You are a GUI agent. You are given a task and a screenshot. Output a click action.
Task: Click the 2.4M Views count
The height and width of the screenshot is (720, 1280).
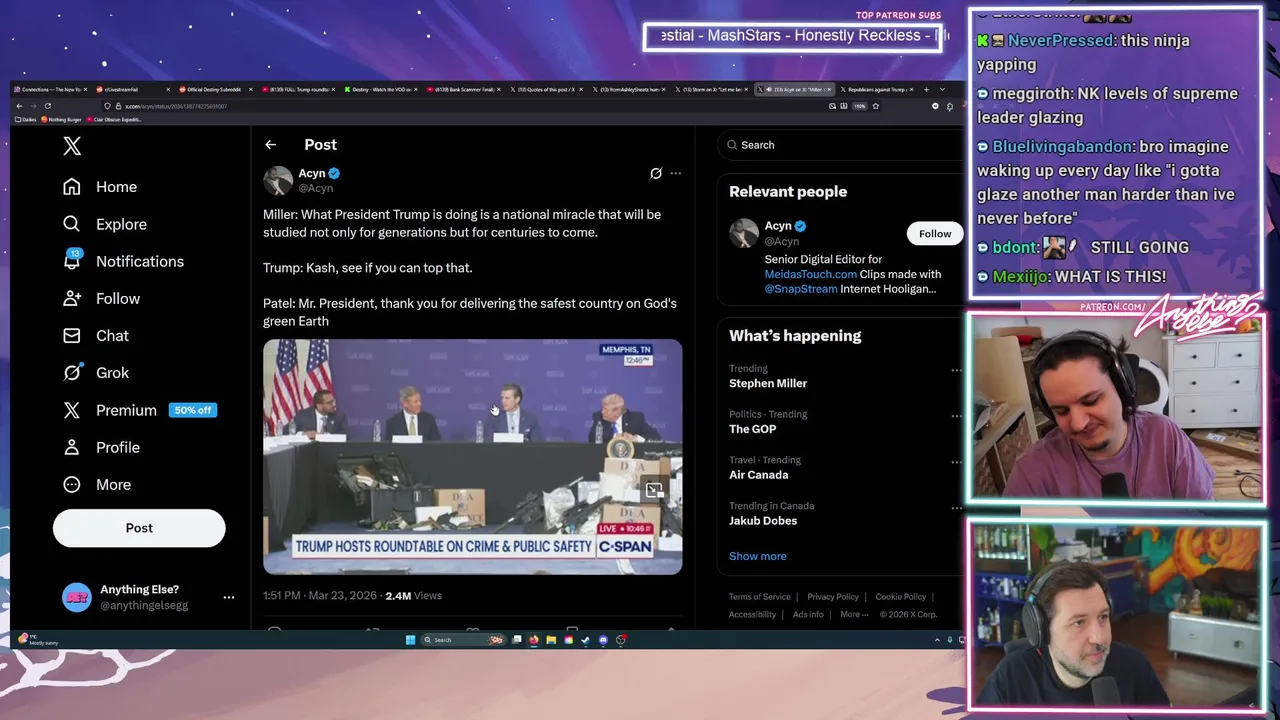413,596
